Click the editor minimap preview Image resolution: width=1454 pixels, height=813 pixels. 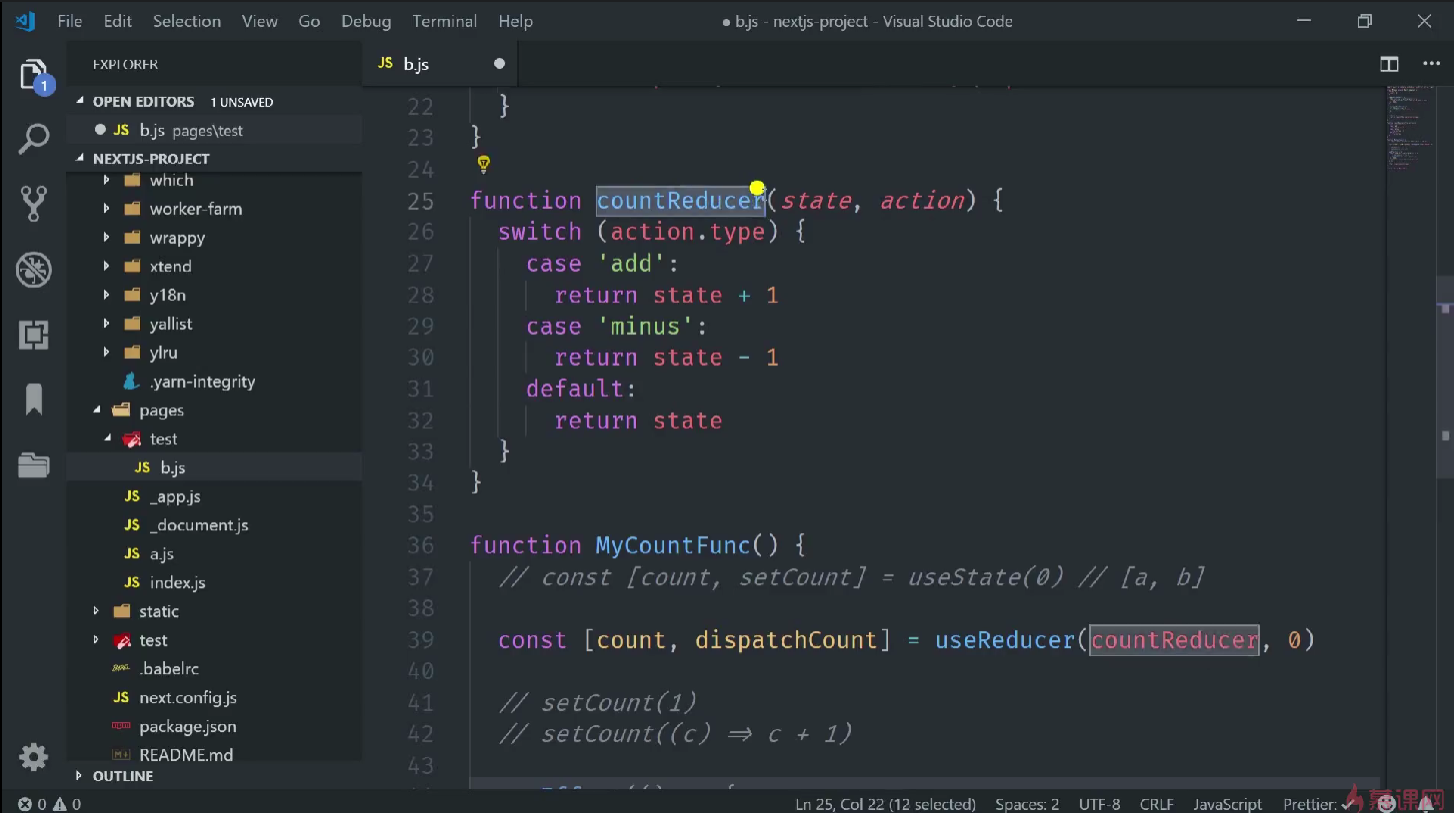point(1410,130)
